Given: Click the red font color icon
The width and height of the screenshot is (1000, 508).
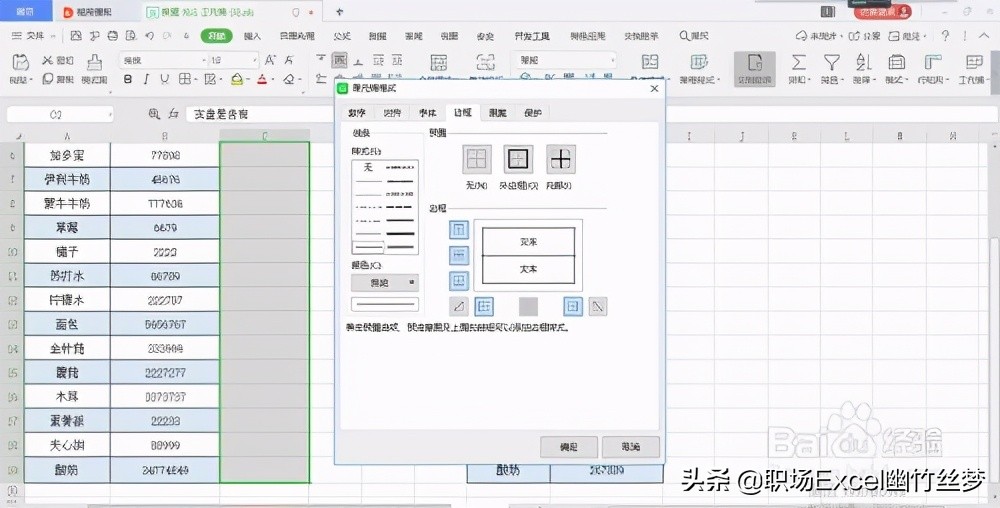Looking at the screenshot, I should [x=262, y=79].
